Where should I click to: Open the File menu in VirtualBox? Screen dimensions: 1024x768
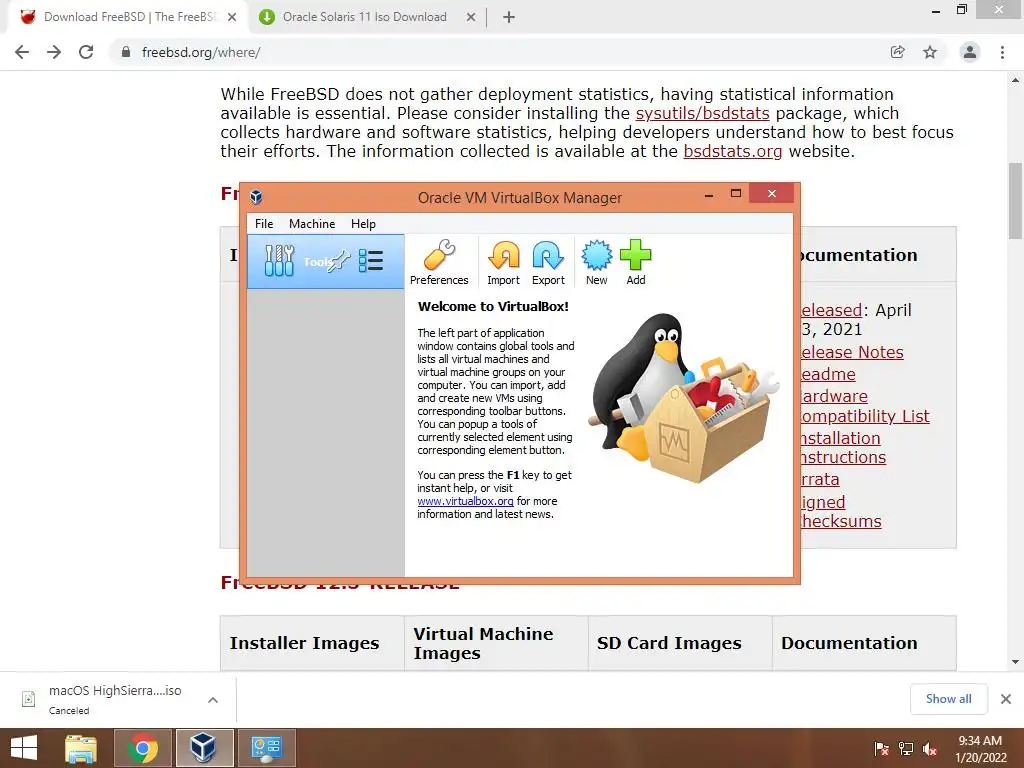(x=264, y=223)
